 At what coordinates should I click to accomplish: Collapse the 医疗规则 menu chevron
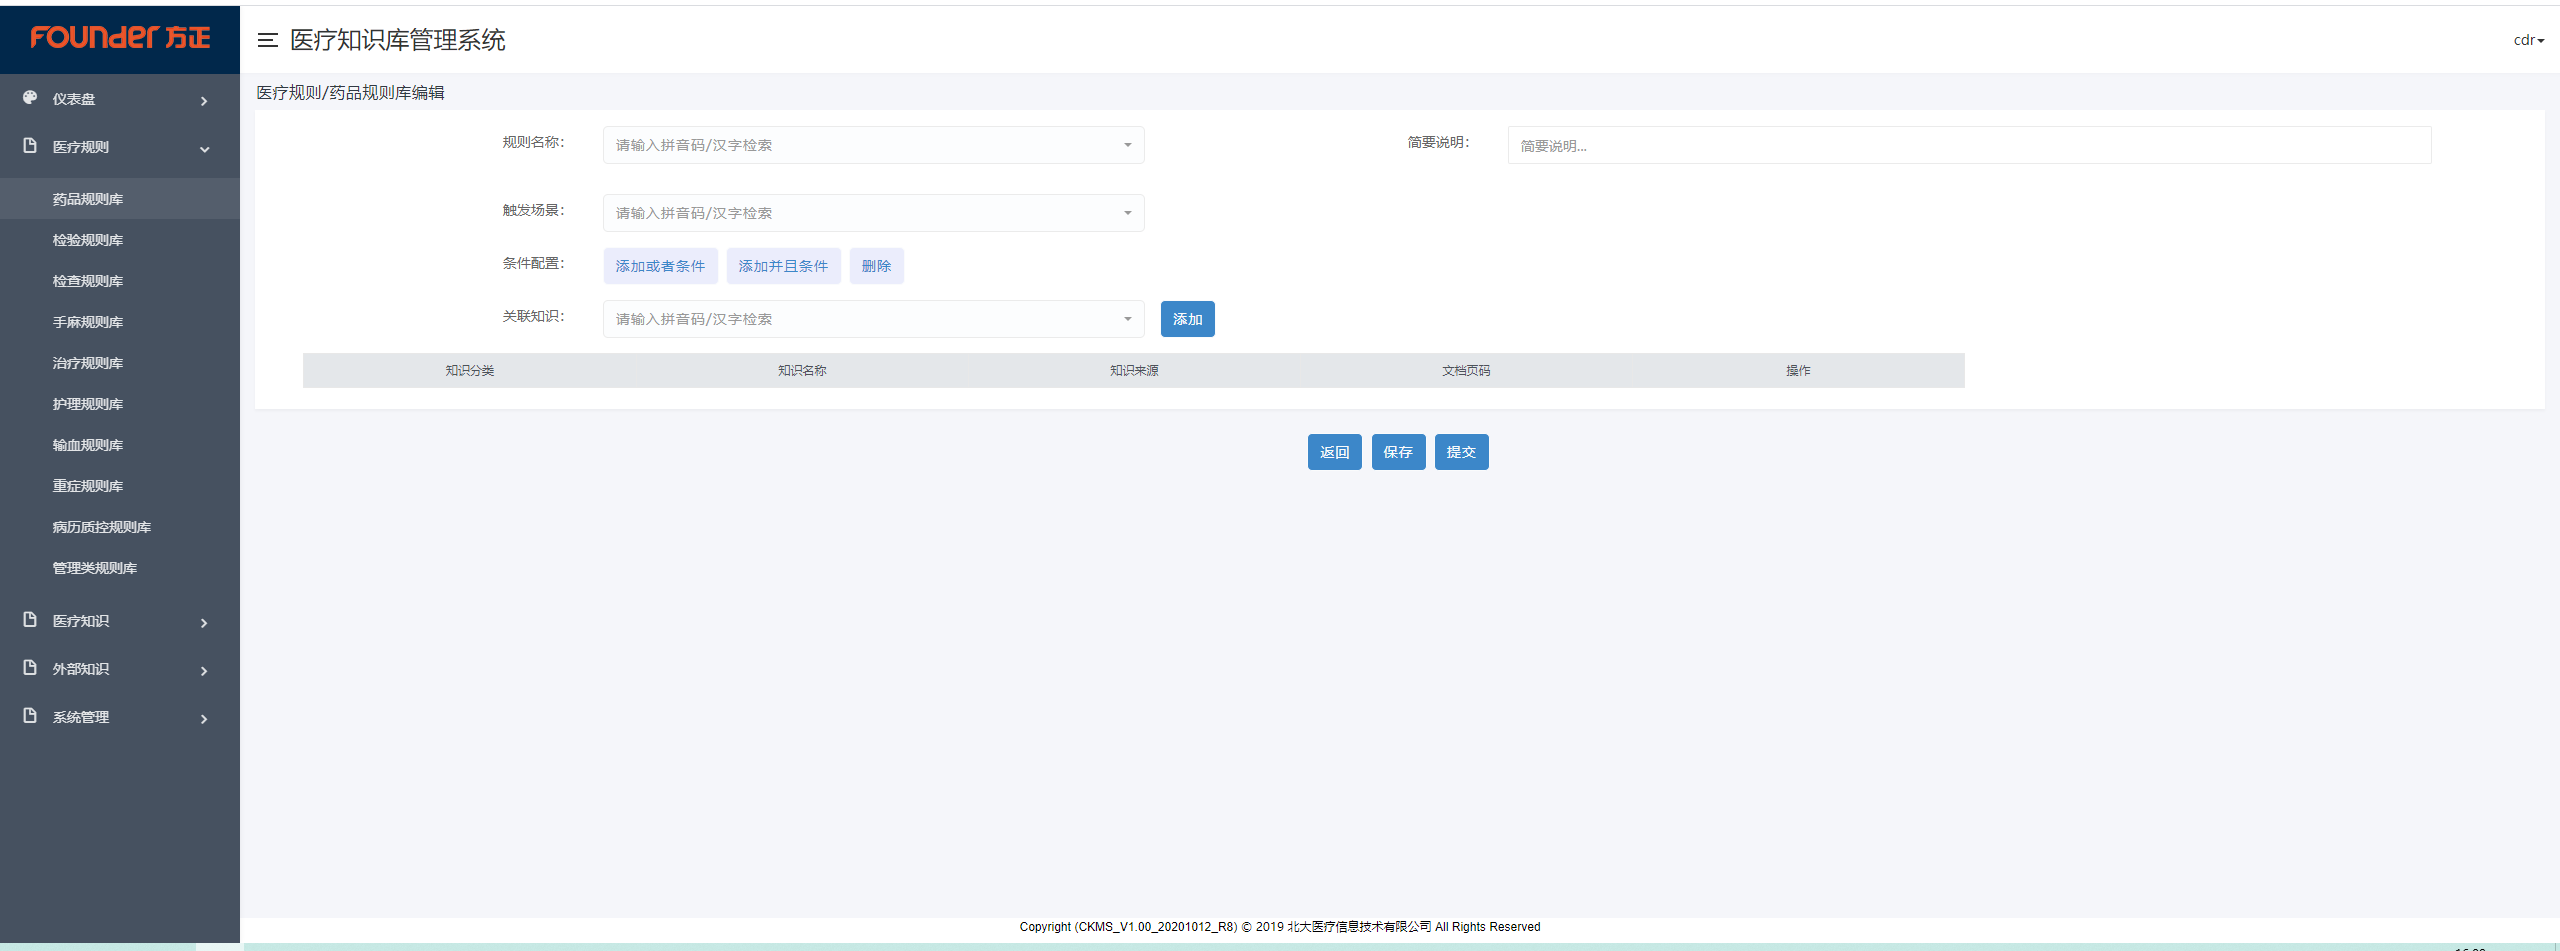204,149
